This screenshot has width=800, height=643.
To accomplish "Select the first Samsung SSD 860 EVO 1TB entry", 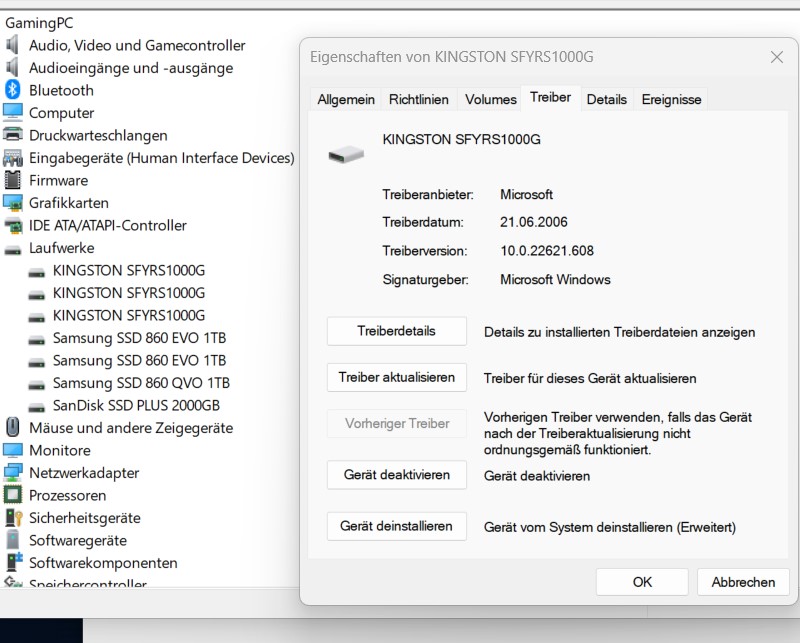I will pos(139,338).
